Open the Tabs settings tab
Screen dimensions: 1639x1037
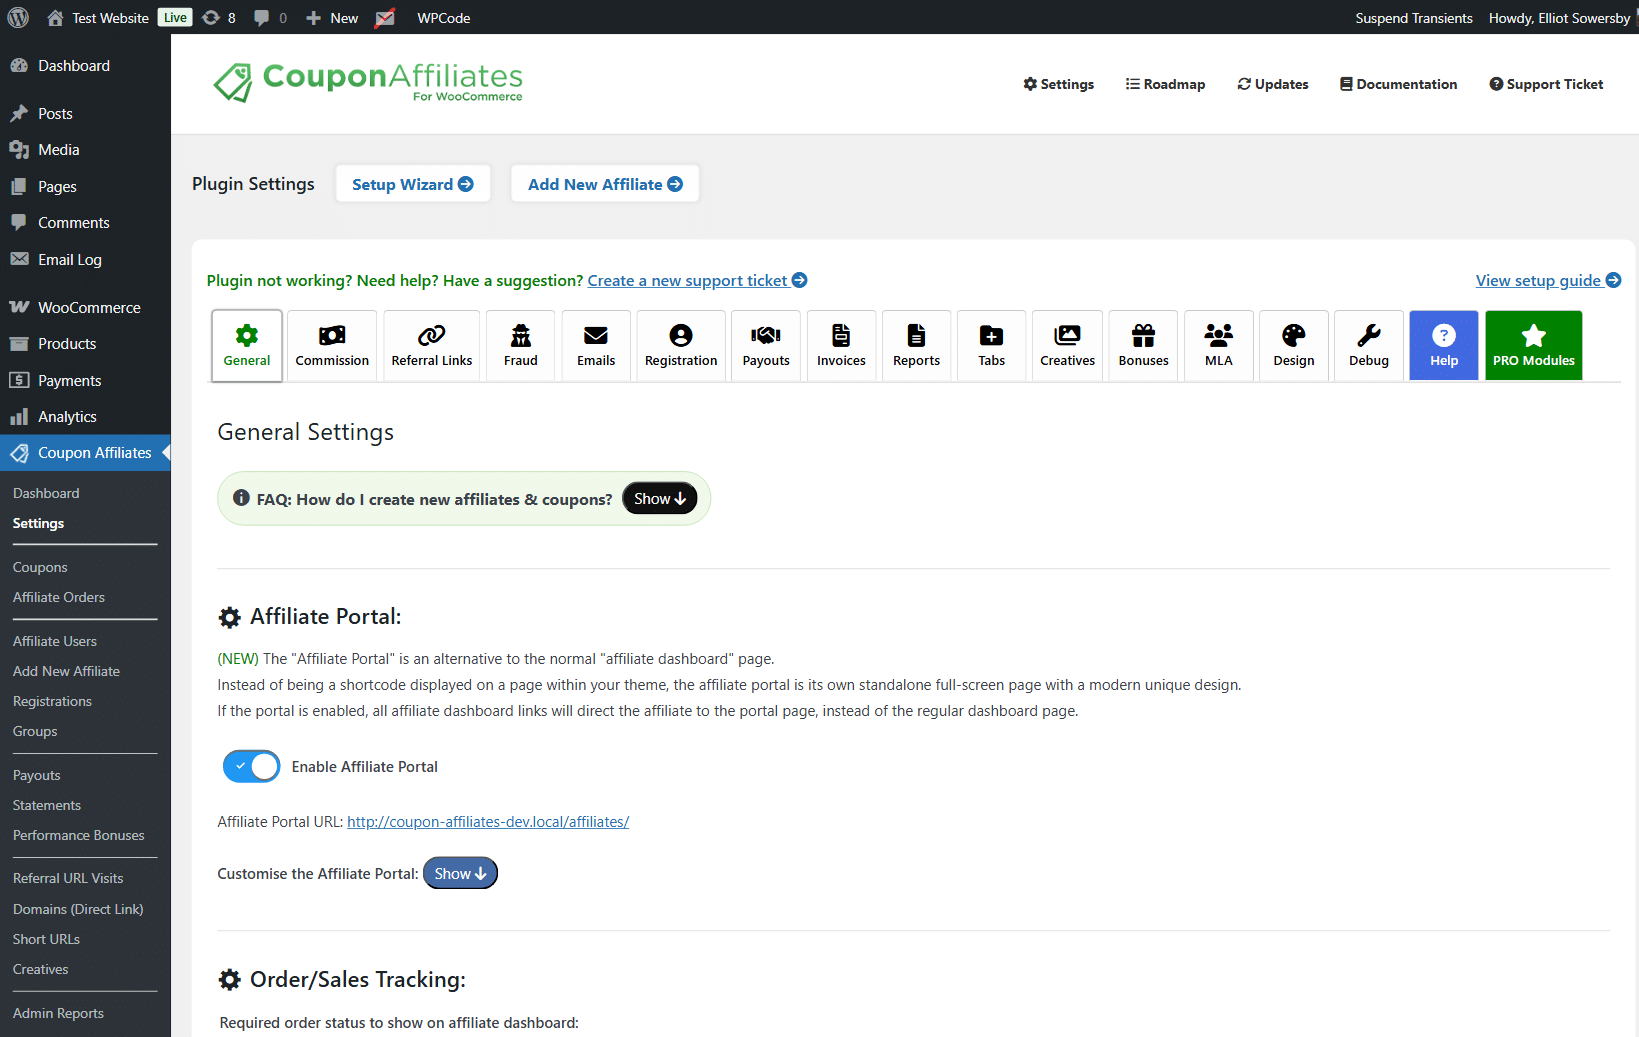[x=992, y=346]
